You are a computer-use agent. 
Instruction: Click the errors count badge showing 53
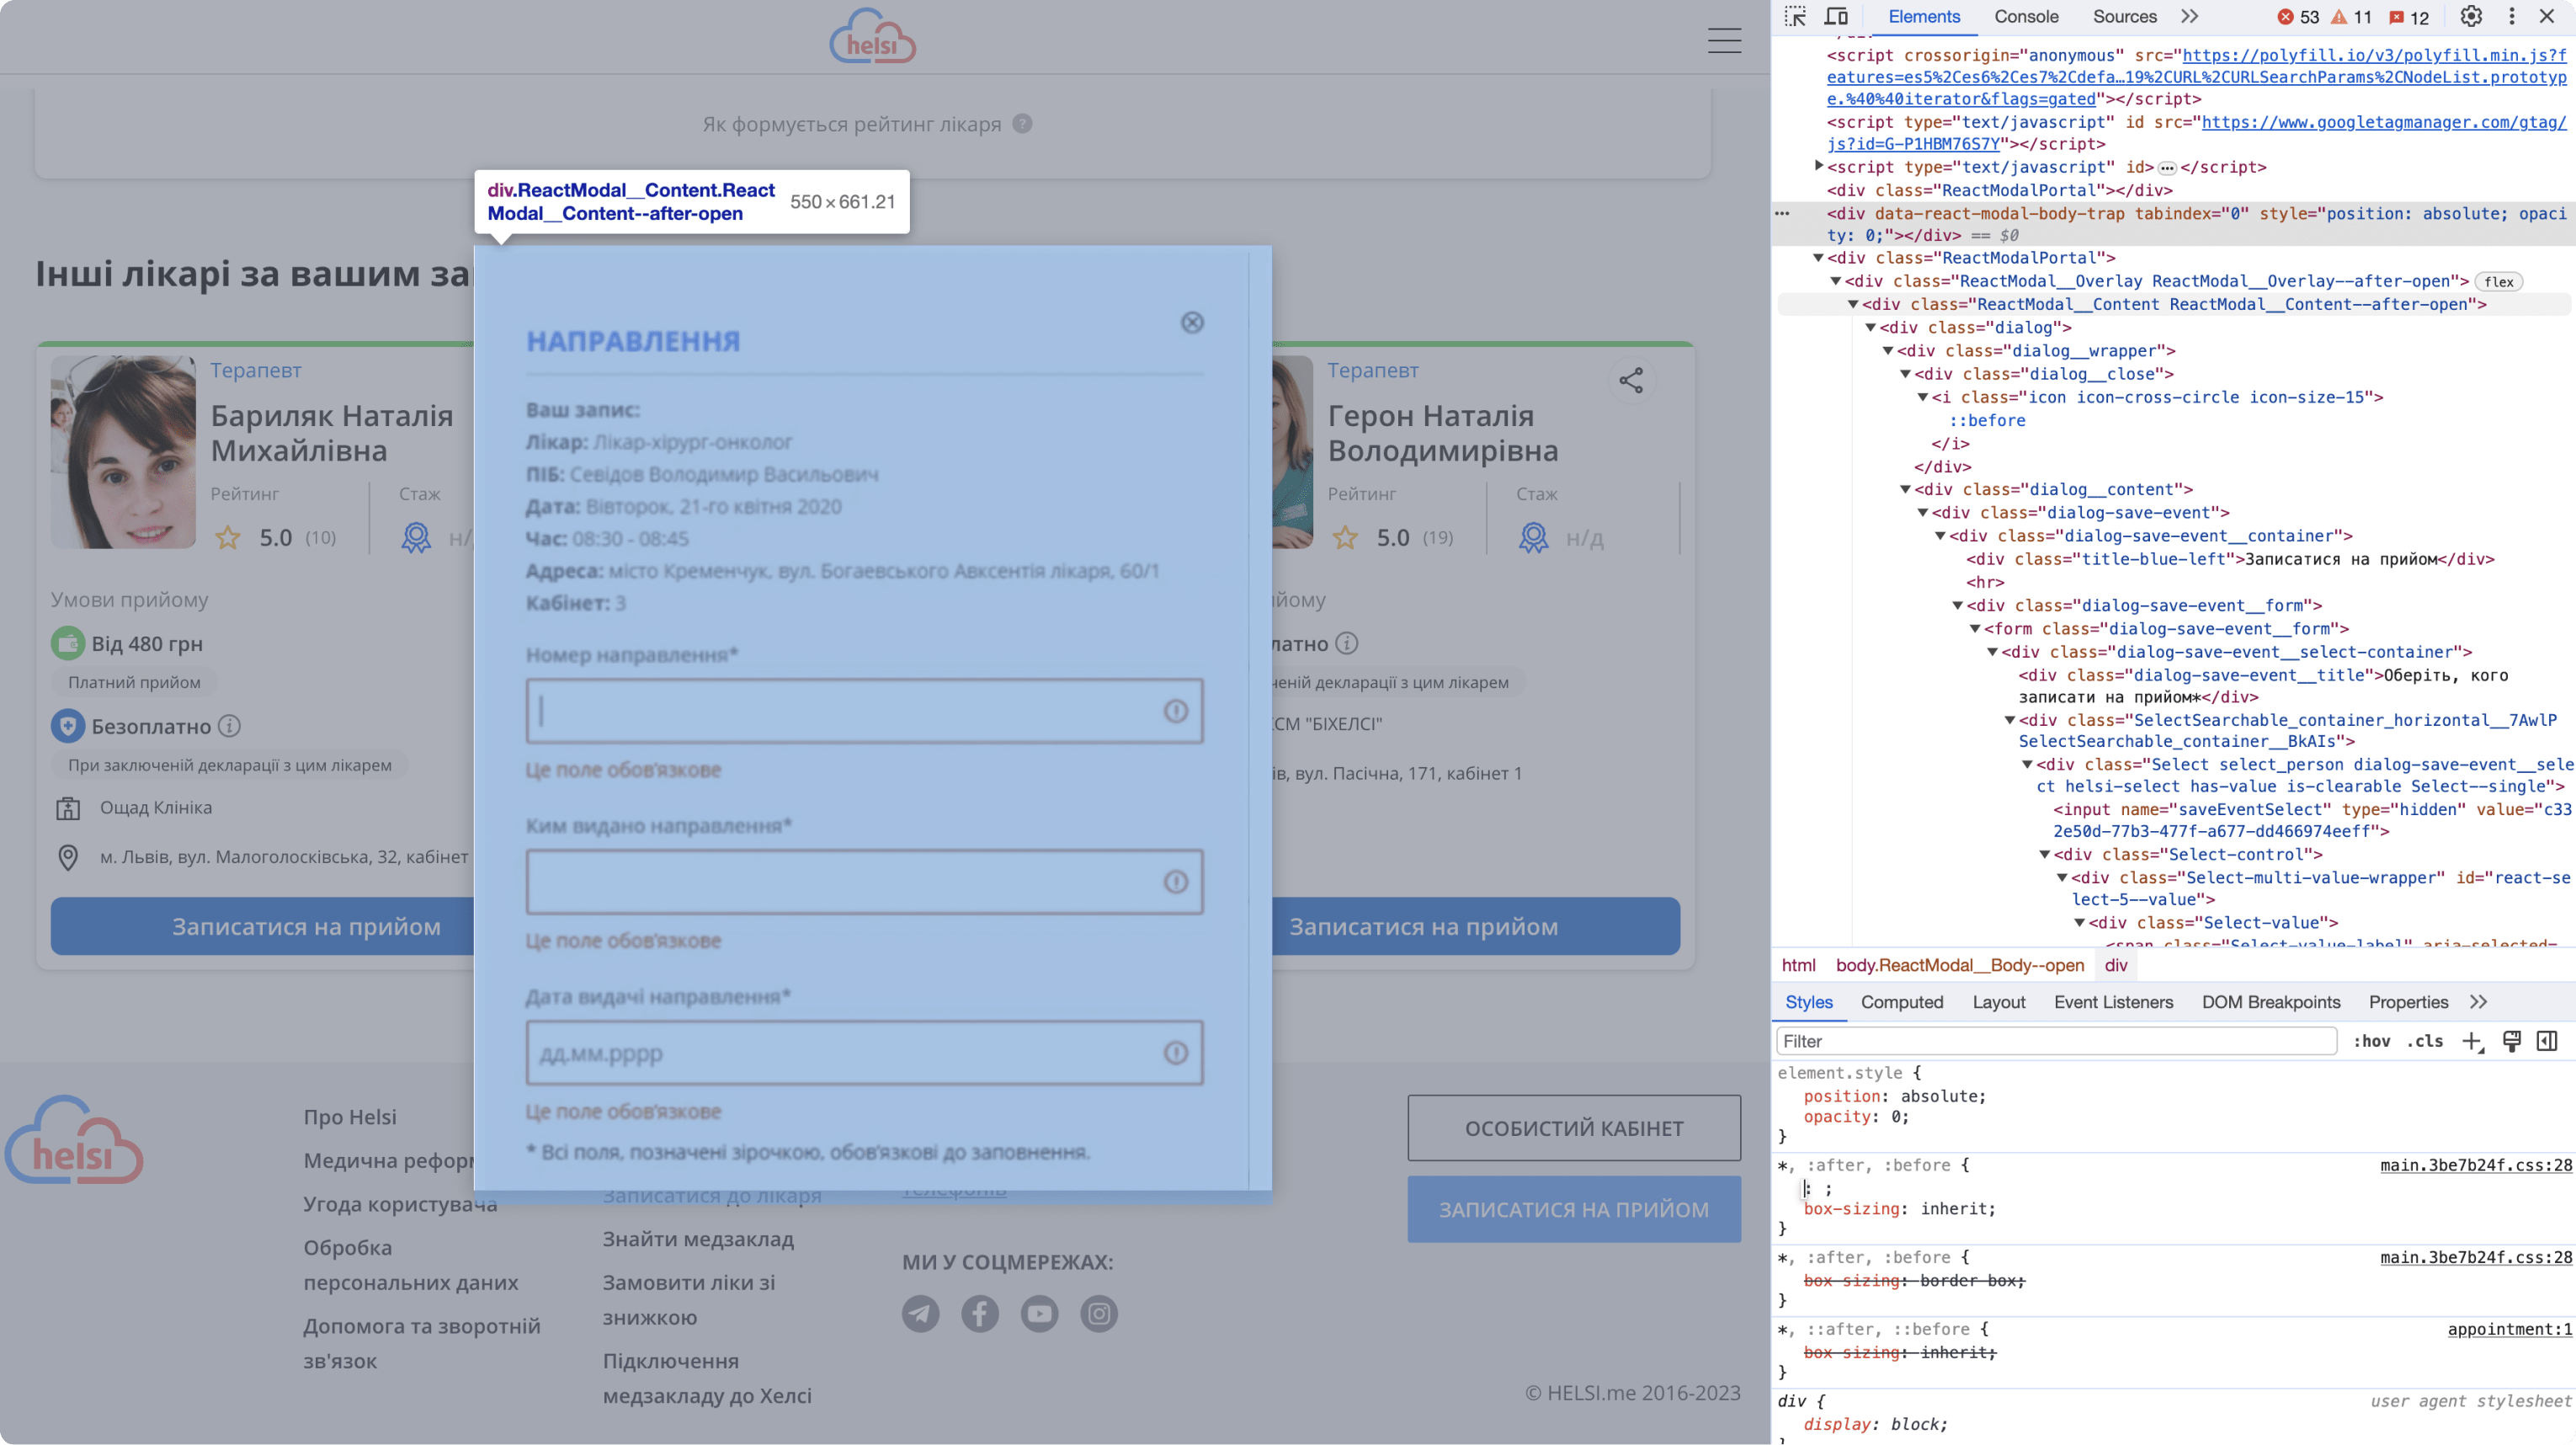click(x=2299, y=17)
